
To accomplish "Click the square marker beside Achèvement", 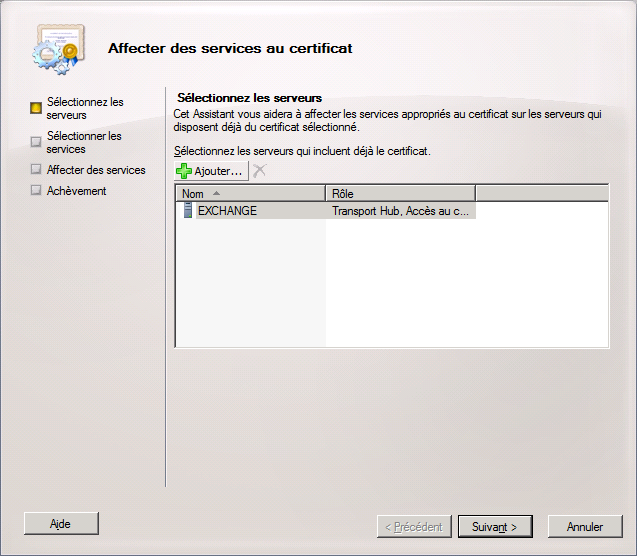I will coord(37,191).
